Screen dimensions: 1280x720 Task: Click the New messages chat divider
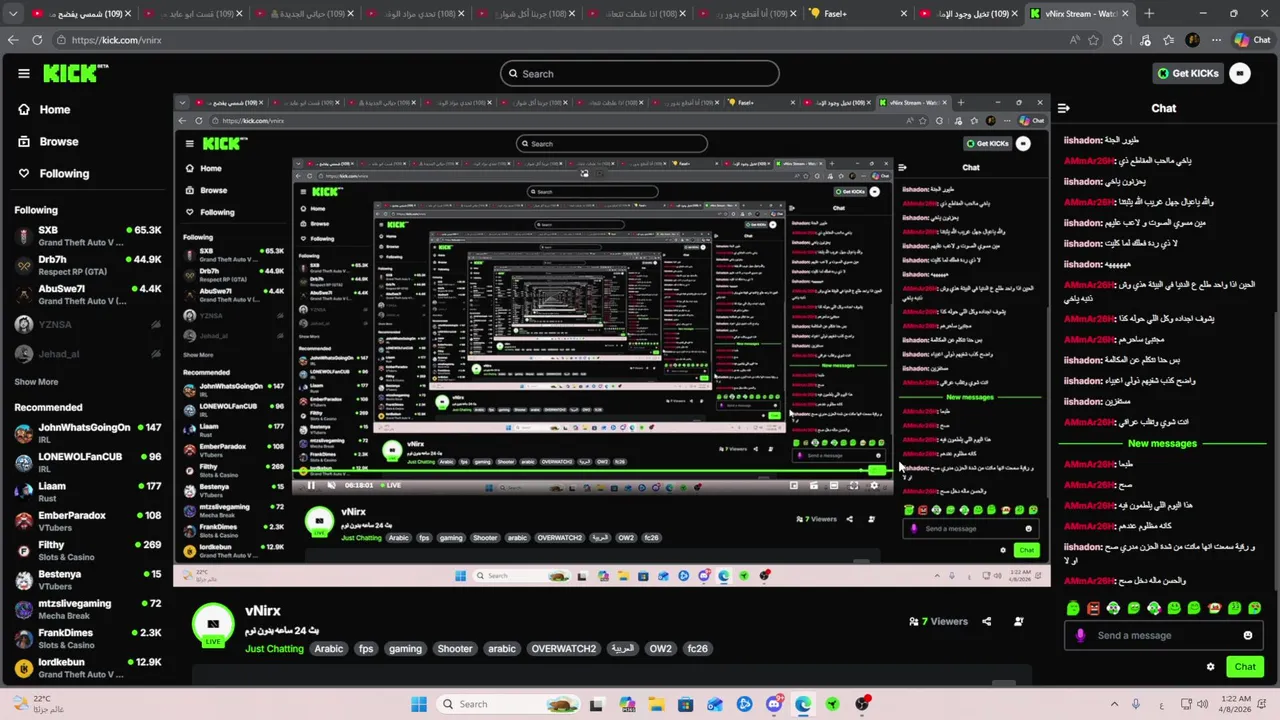[x=1162, y=443]
